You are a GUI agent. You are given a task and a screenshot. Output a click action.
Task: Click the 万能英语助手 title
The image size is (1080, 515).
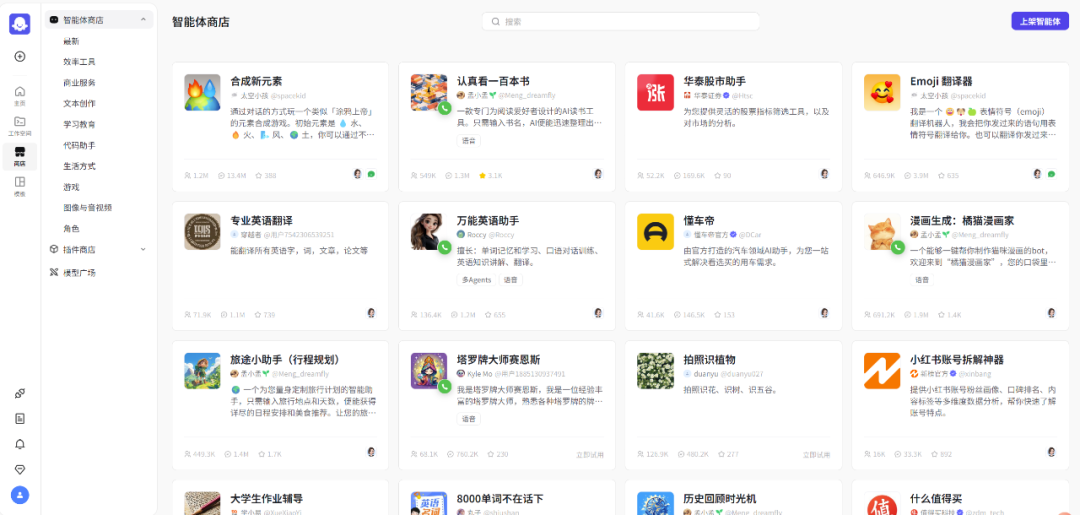[488, 220]
